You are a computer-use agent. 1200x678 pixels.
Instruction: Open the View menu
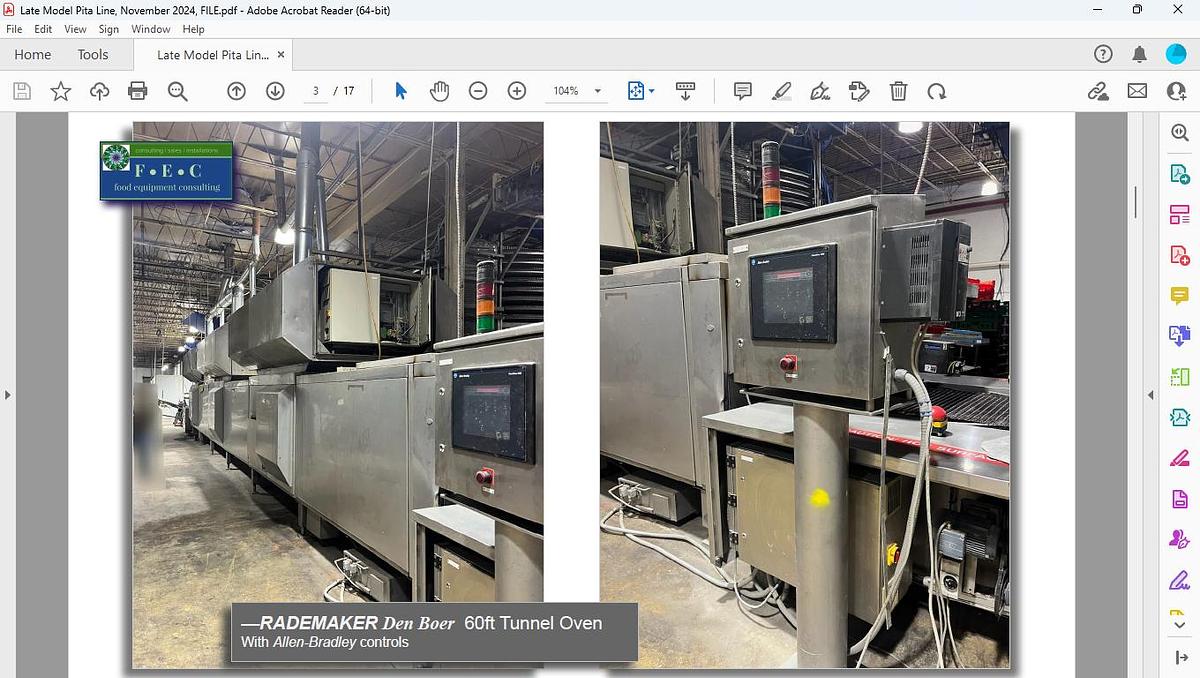(75, 29)
